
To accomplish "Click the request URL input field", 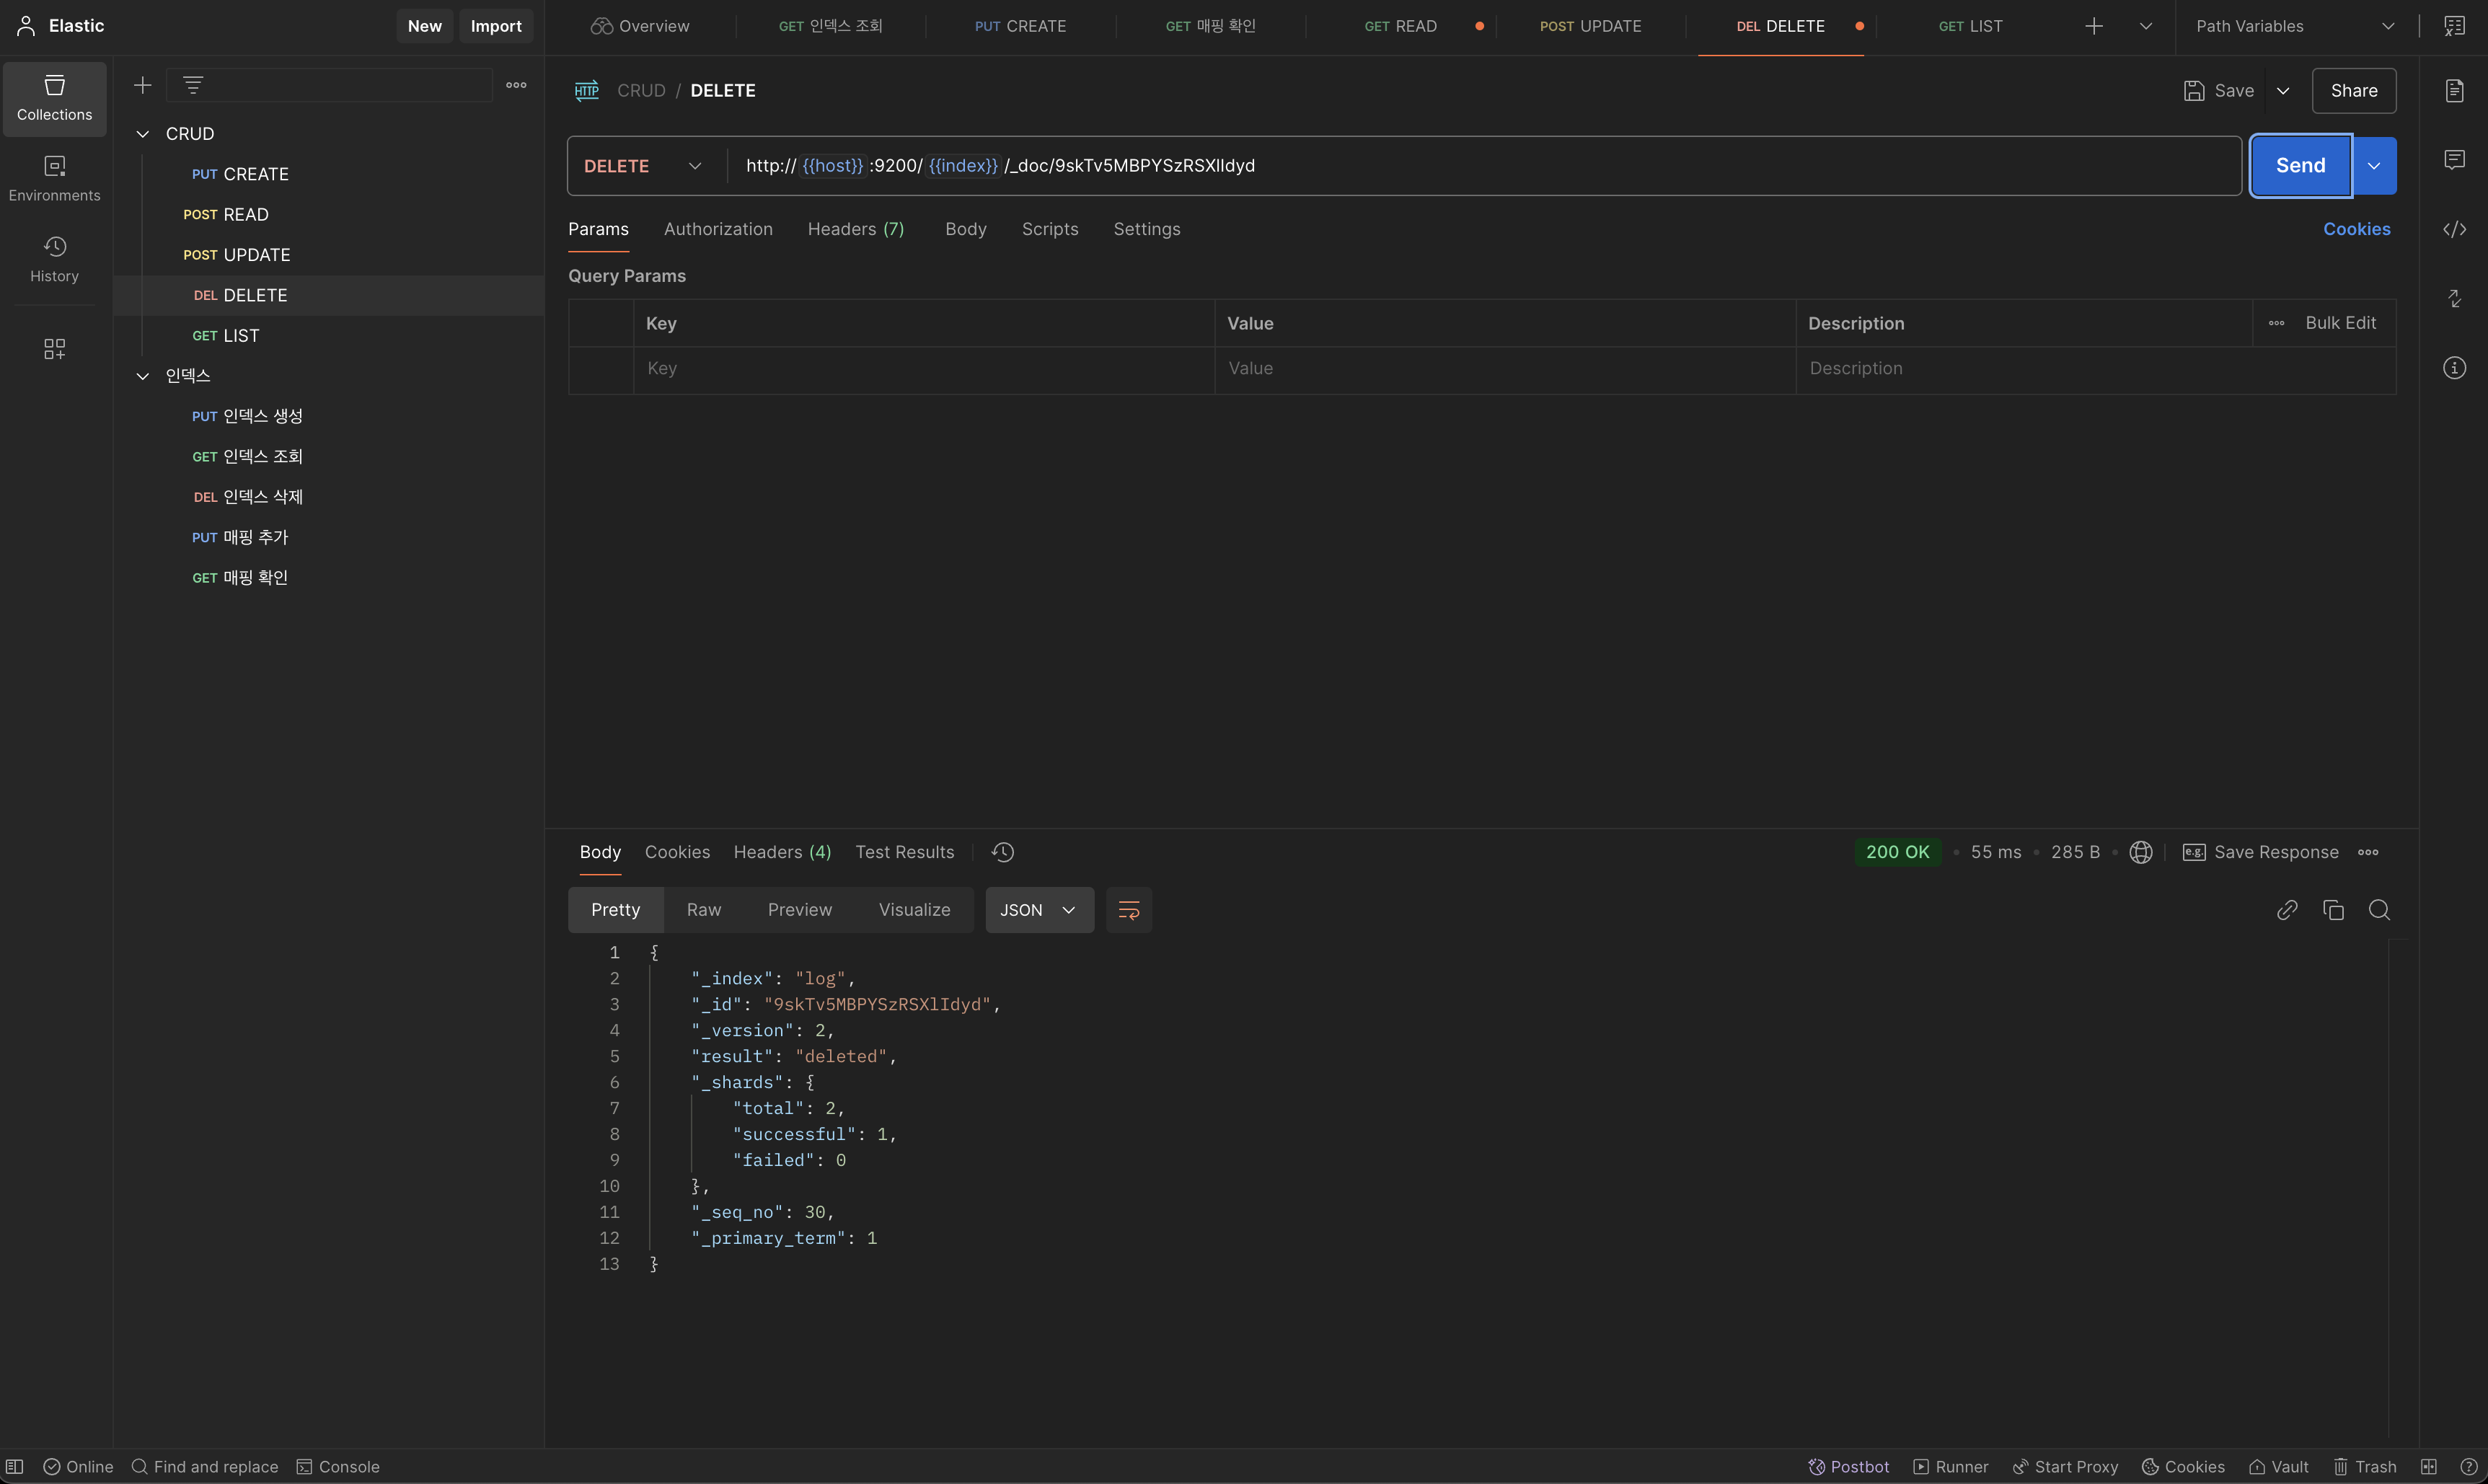I will click(x=1480, y=166).
